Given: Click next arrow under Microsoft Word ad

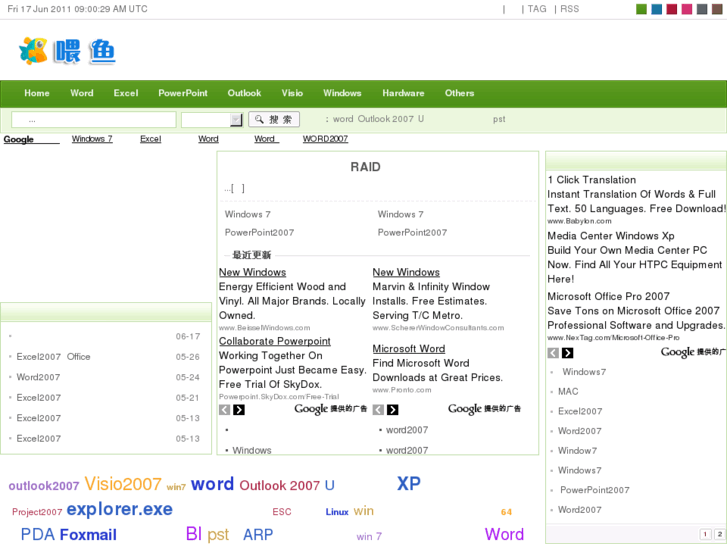Looking at the screenshot, I should point(393,410).
